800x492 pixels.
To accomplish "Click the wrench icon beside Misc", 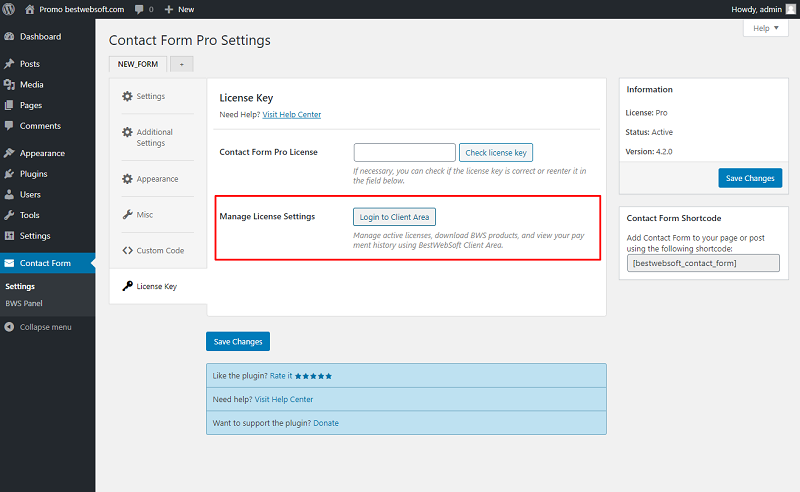I will 128,214.
